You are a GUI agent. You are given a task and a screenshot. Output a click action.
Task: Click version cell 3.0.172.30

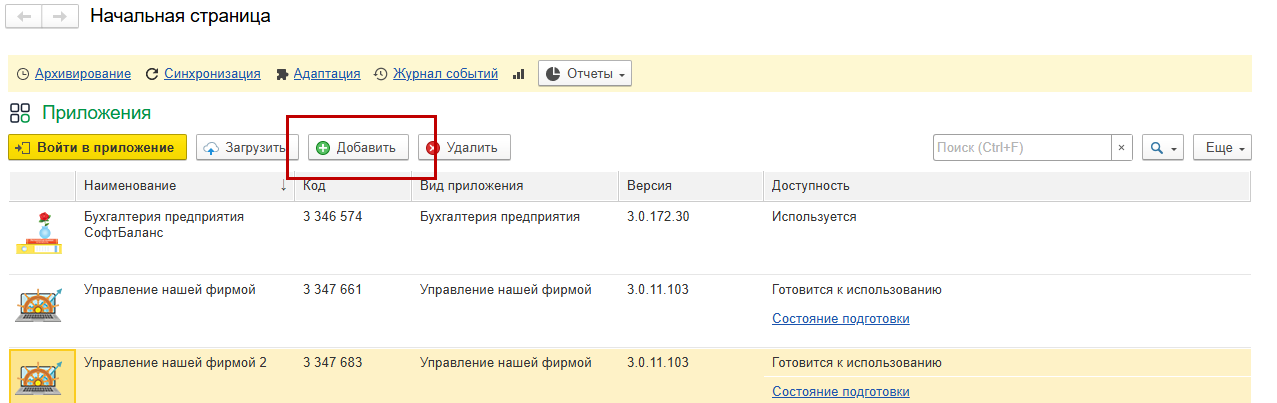tap(658, 216)
